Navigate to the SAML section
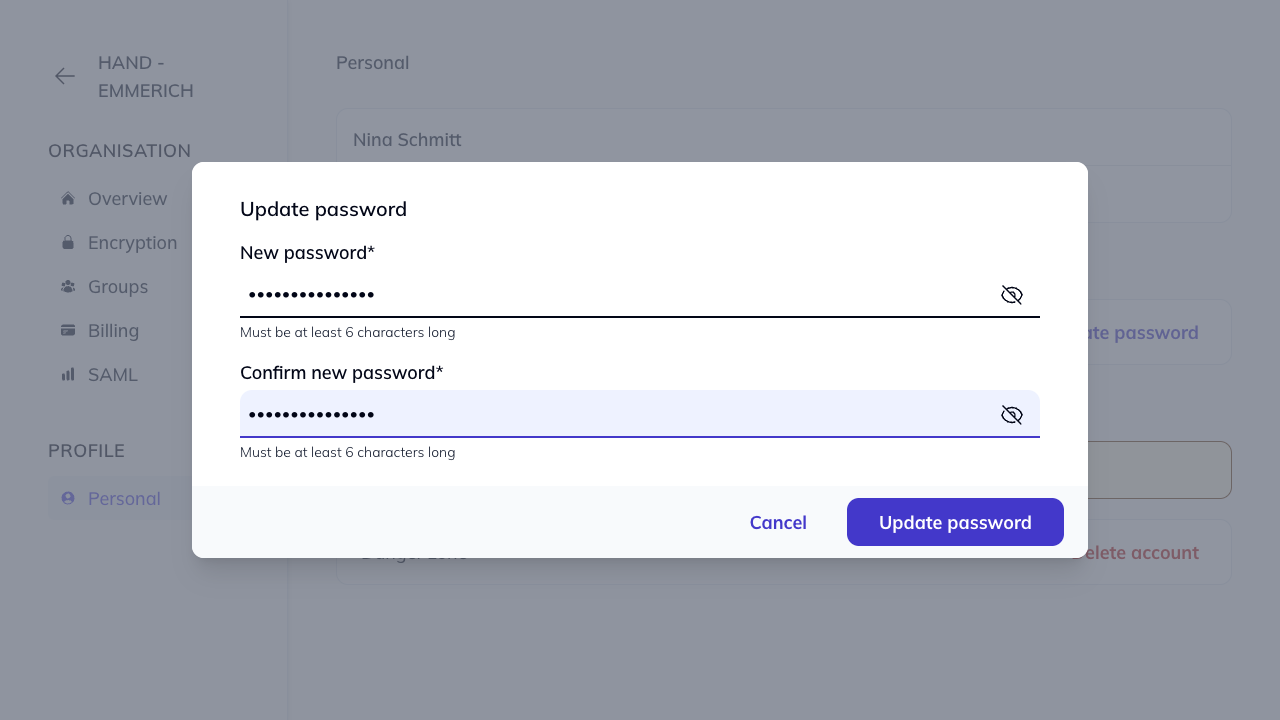Viewport: 1280px width, 720px height. coord(112,374)
